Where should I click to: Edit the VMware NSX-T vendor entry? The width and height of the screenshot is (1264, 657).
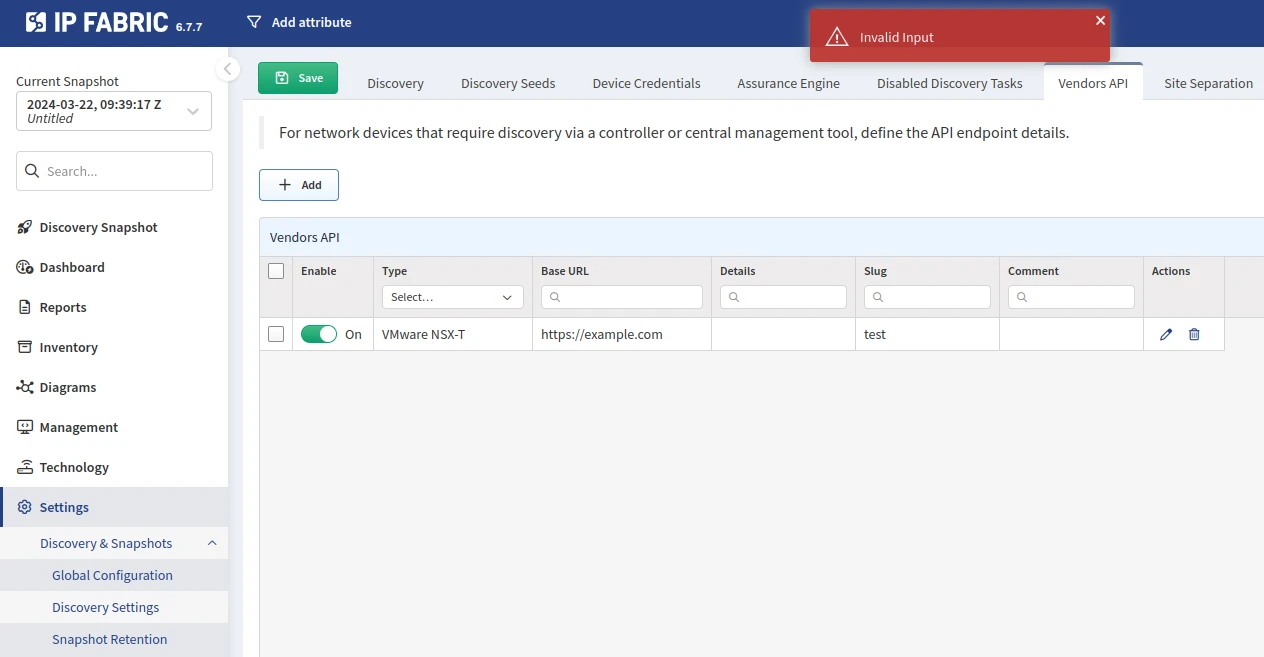tap(1165, 334)
